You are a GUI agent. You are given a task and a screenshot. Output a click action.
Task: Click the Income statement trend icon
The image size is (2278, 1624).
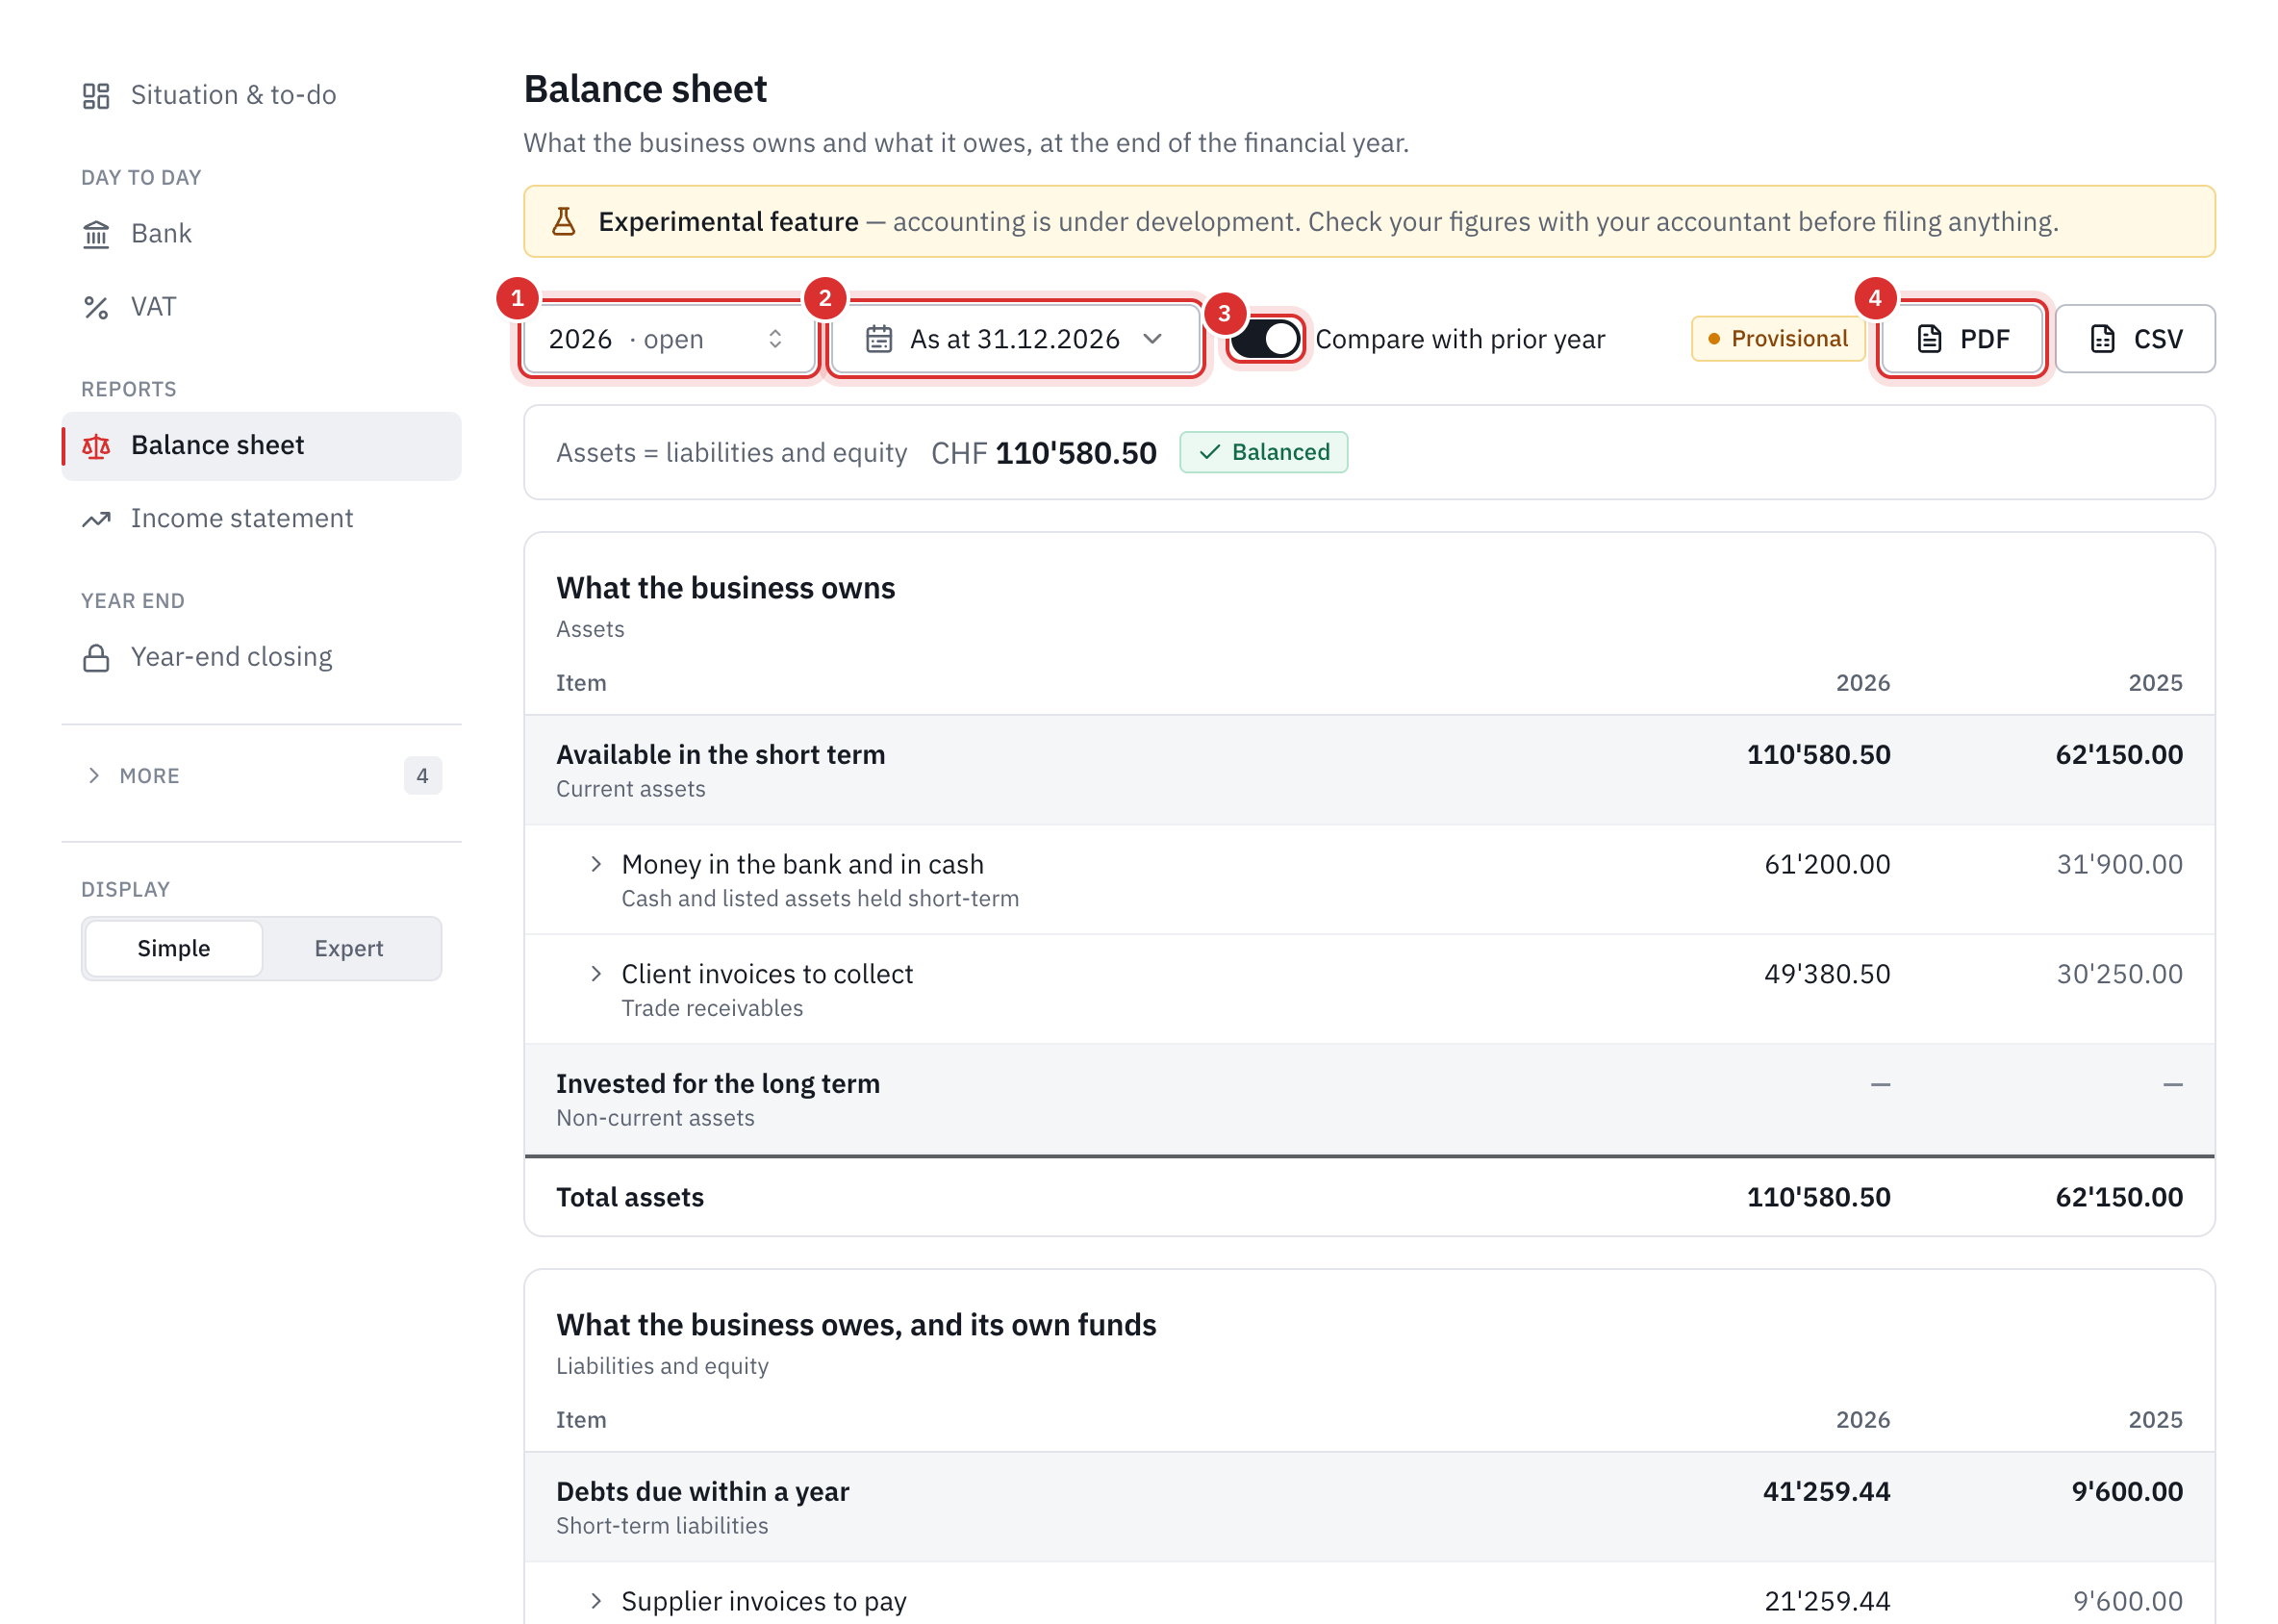(x=96, y=519)
